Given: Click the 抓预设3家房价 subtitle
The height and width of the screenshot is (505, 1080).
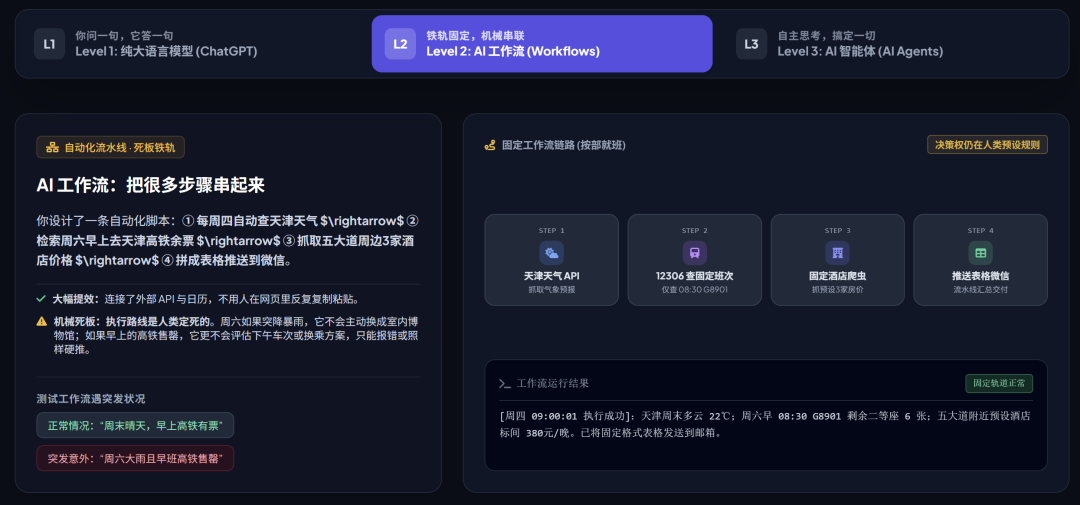Looking at the screenshot, I should (838, 289).
